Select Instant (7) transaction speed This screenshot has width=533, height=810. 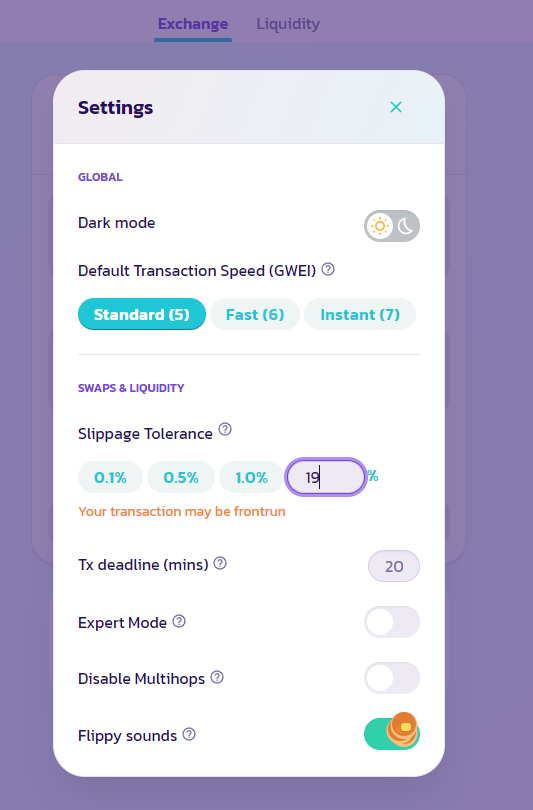click(x=360, y=314)
